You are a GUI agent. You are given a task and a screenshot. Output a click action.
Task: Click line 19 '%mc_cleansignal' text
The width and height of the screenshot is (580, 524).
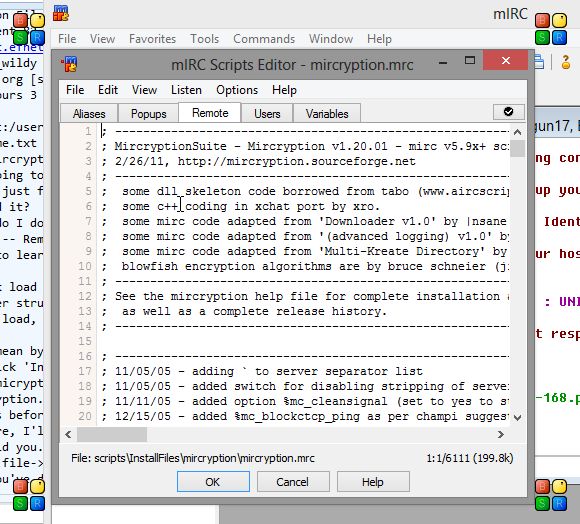(x=335, y=402)
